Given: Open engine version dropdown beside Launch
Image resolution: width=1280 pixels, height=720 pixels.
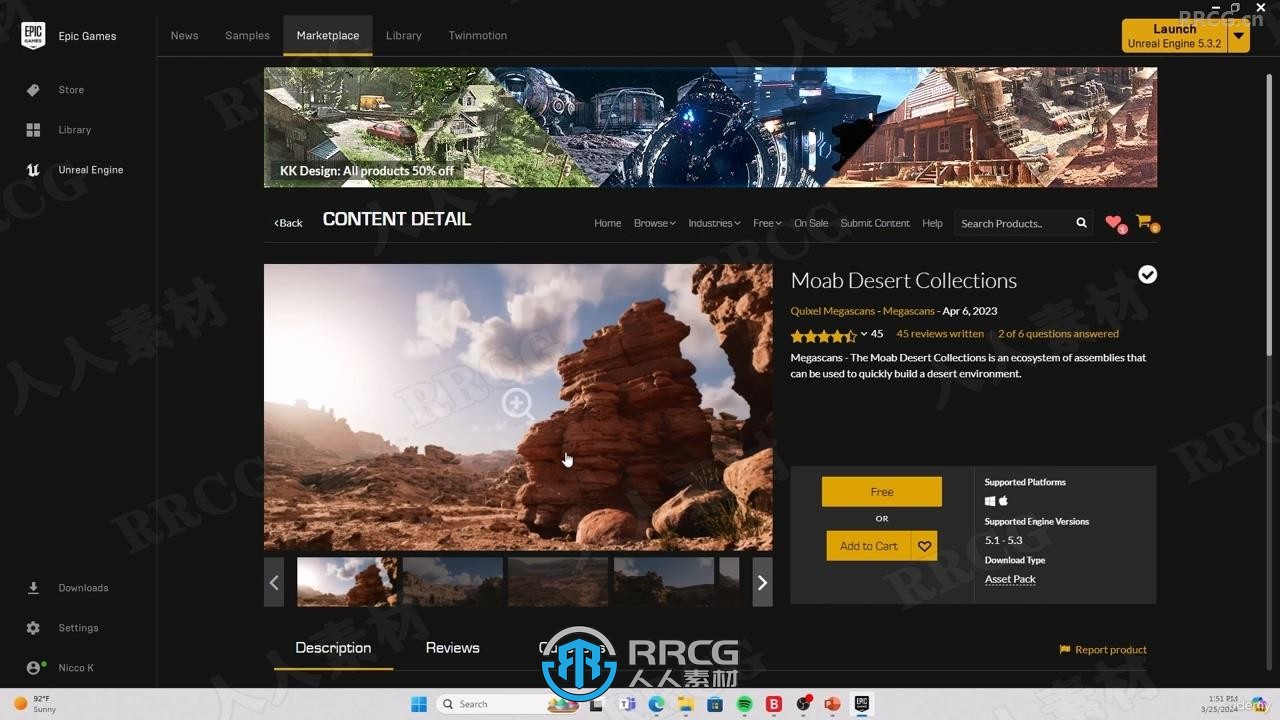Looking at the screenshot, I should pyautogui.click(x=1239, y=36).
